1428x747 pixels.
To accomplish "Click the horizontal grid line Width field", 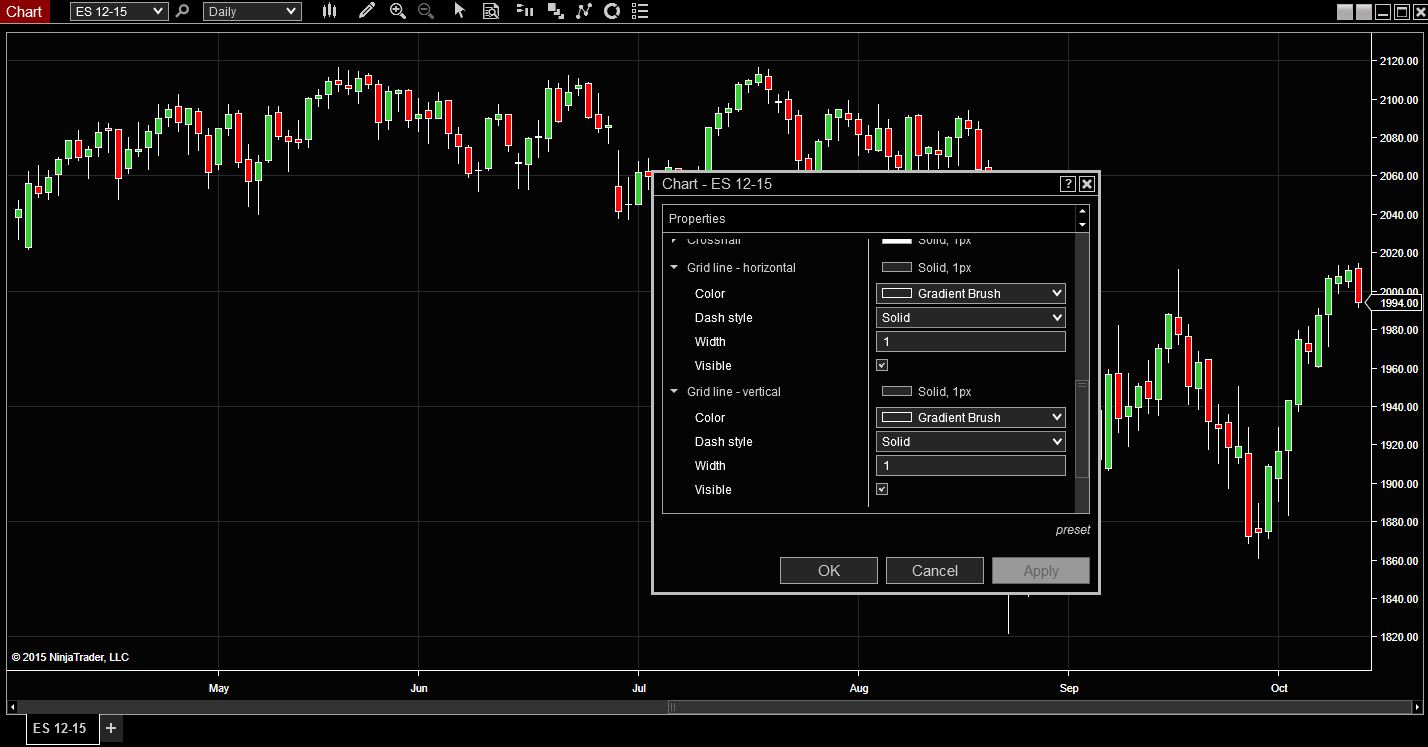I will point(970,341).
